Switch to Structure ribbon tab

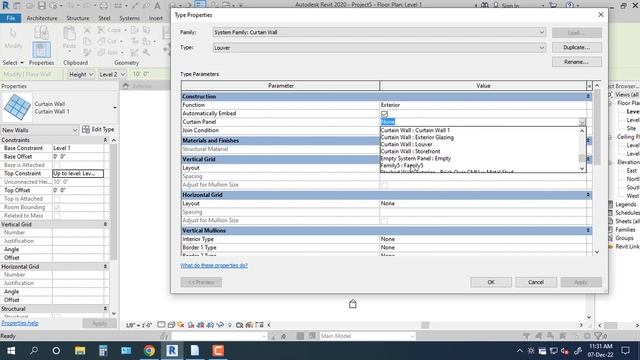pyautogui.click(x=78, y=18)
